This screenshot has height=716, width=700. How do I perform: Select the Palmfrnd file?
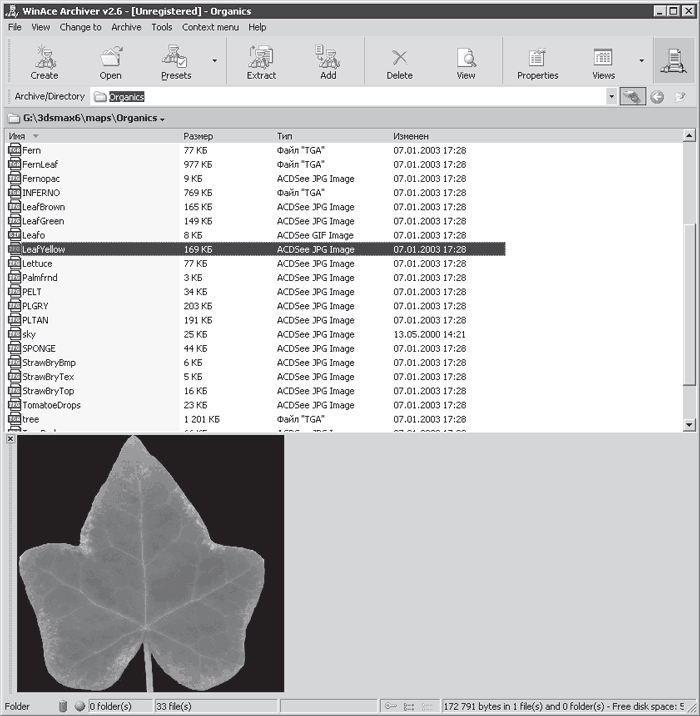click(x=257, y=278)
